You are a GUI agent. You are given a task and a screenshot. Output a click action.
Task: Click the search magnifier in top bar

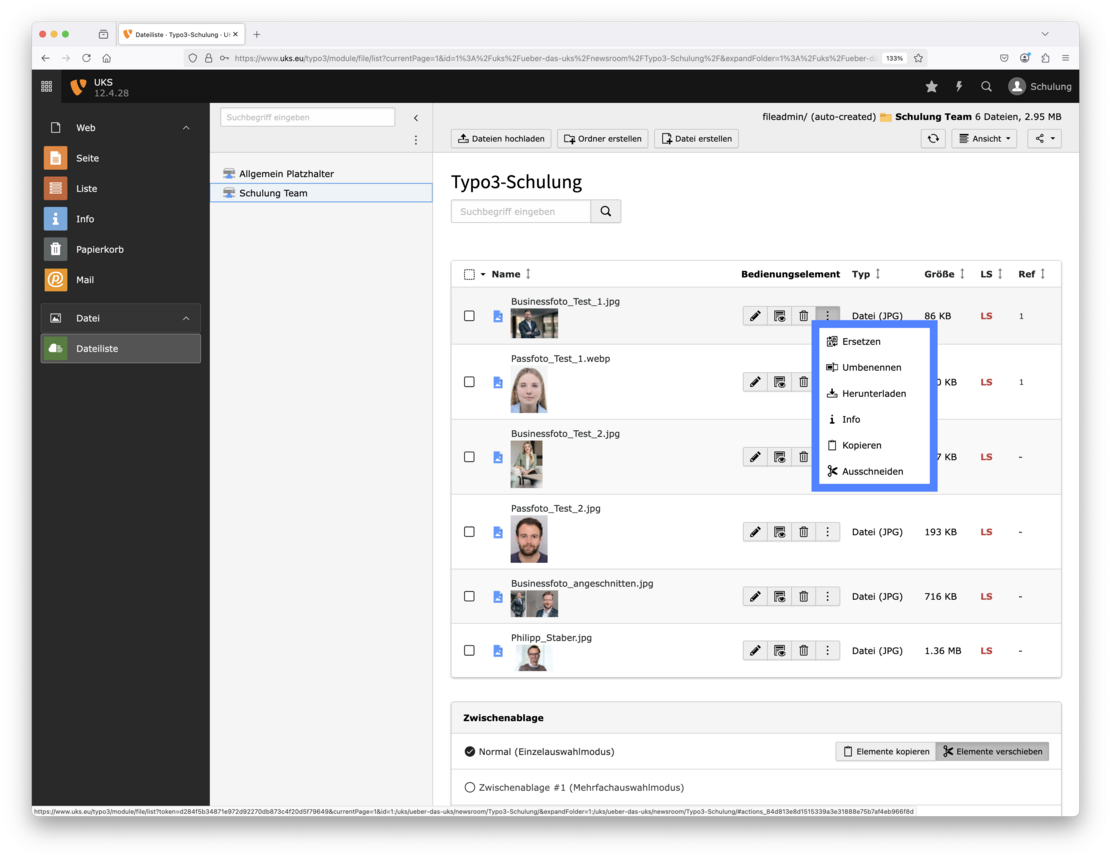(x=986, y=87)
